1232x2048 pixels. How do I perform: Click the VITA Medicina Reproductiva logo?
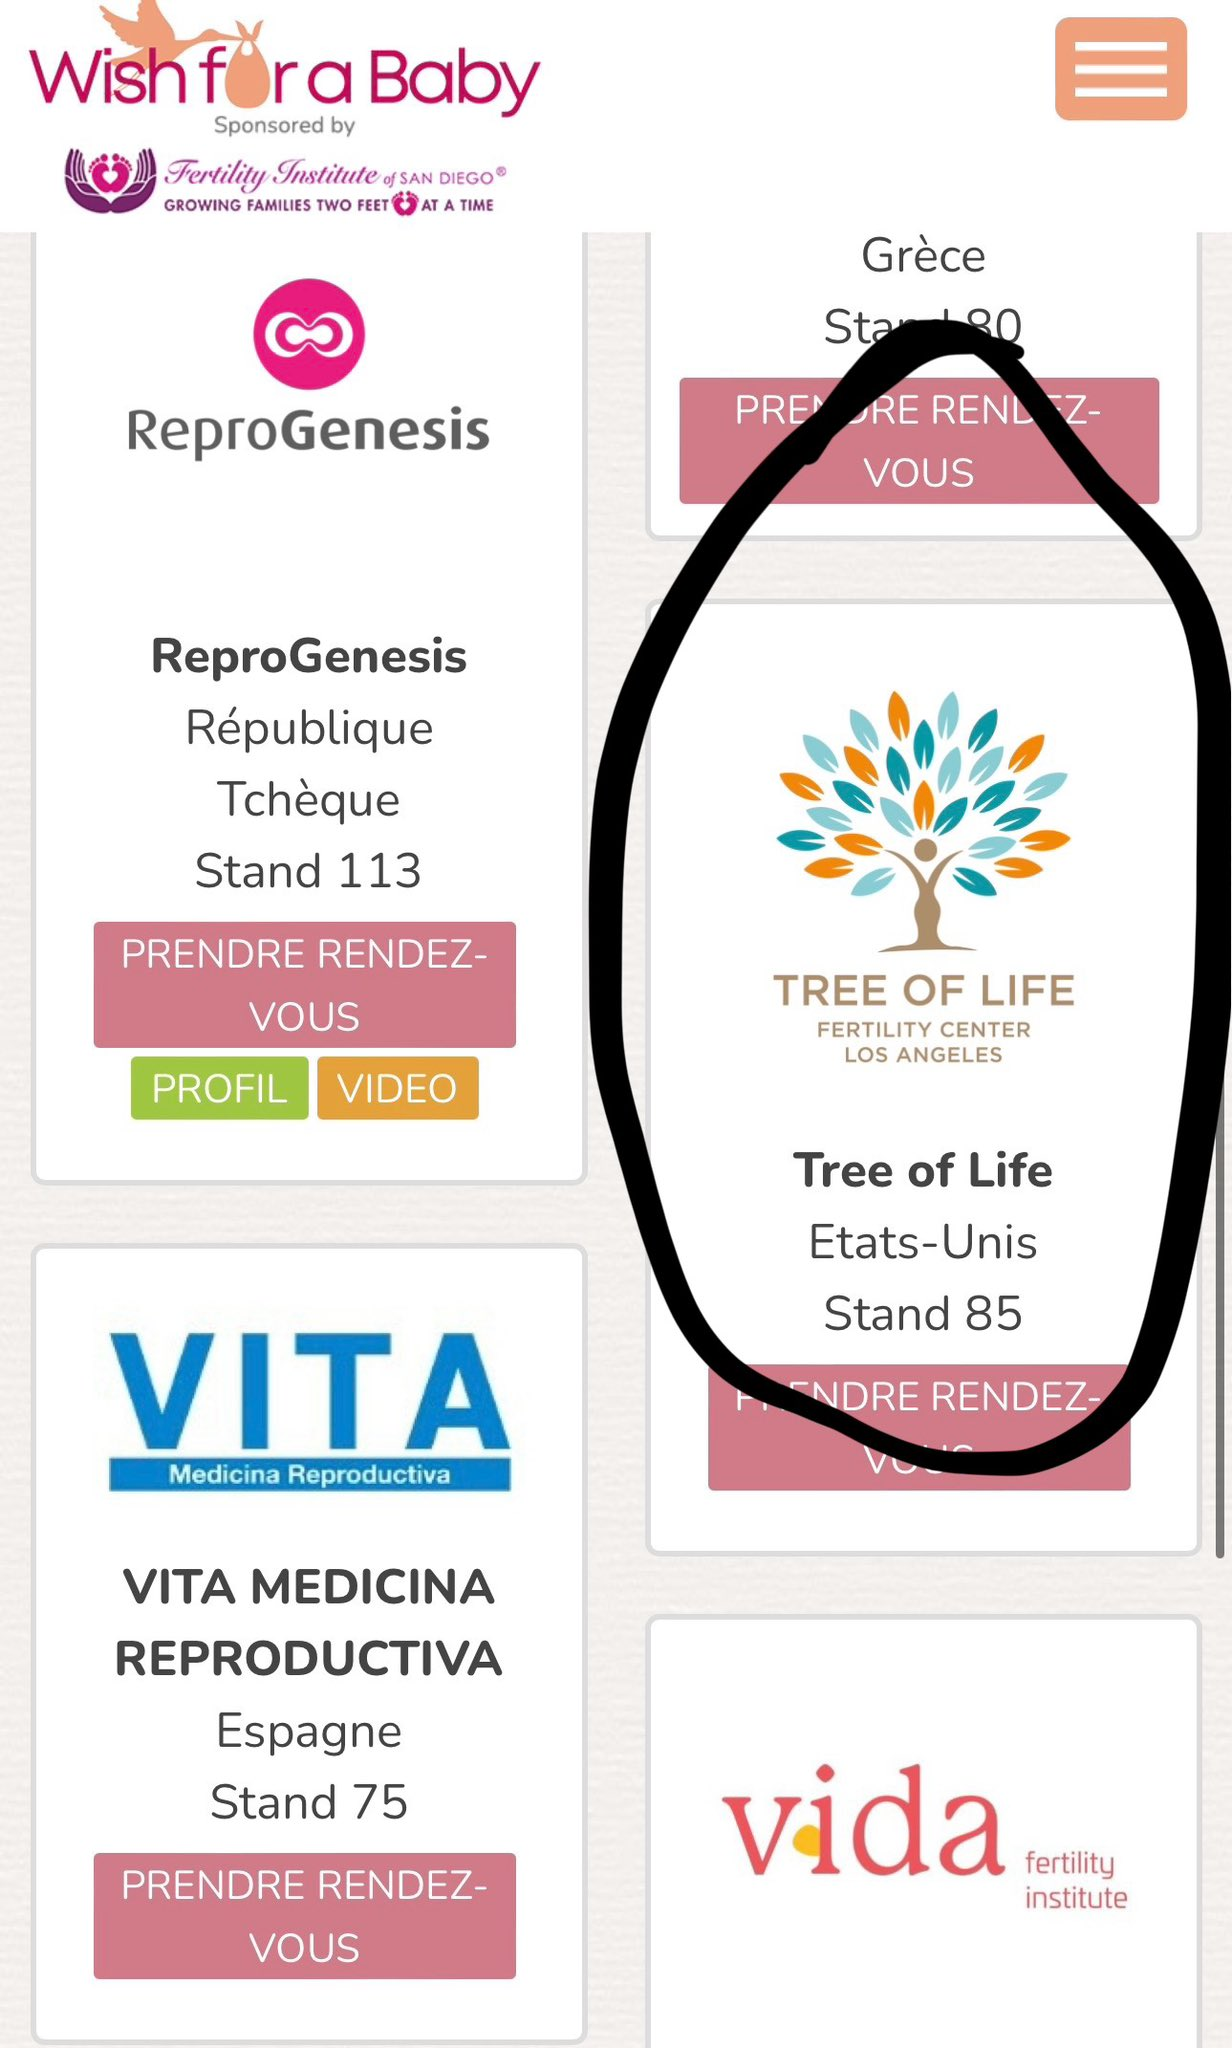pos(309,1411)
